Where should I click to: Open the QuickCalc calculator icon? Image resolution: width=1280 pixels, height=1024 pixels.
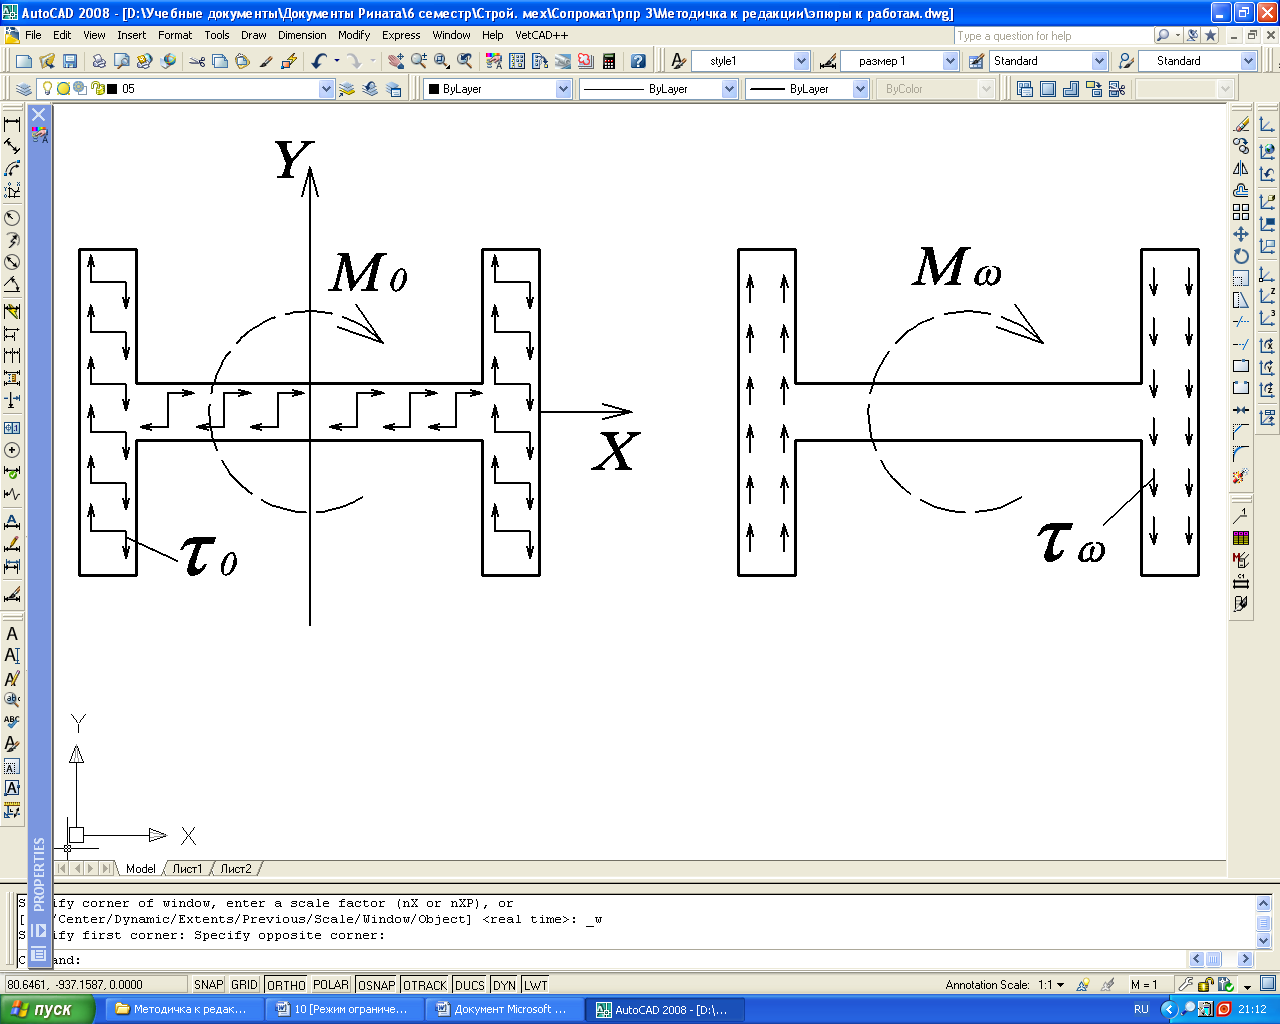pos(609,61)
